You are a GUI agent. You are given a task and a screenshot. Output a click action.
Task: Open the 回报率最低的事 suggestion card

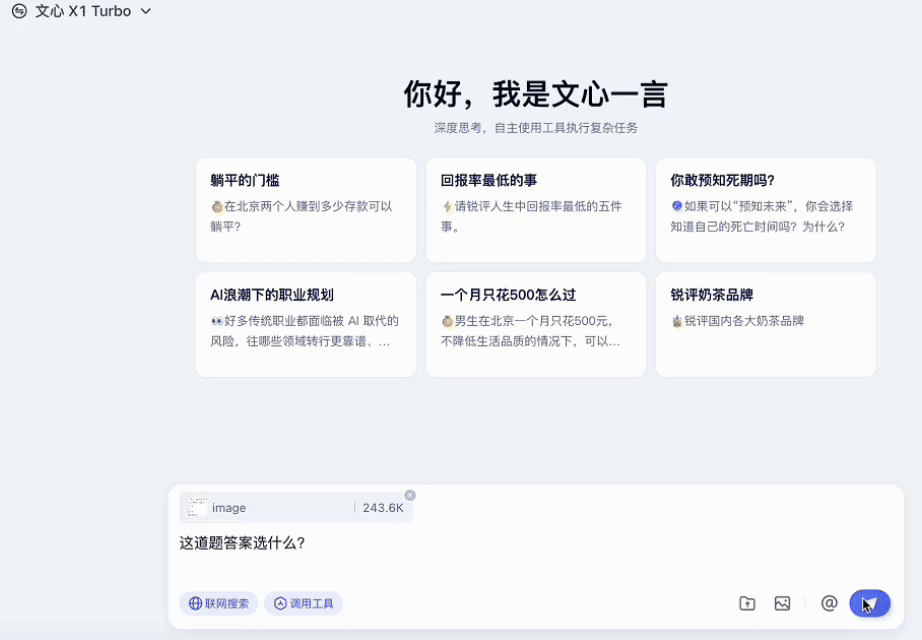click(x=536, y=210)
